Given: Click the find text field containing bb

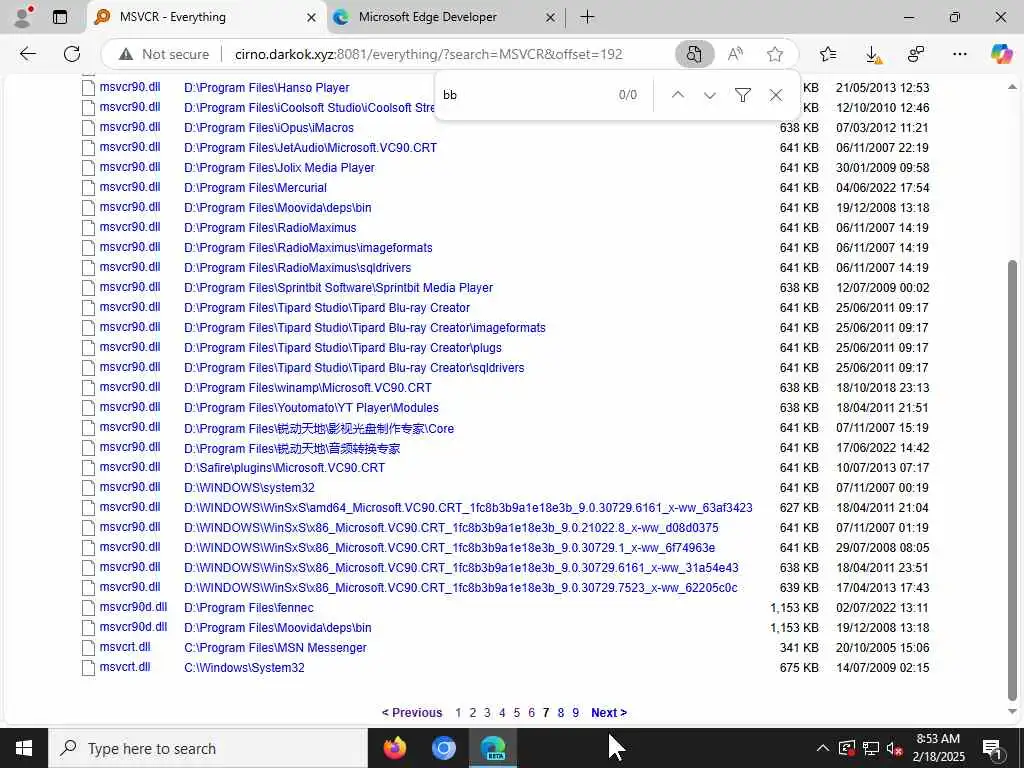Looking at the screenshot, I should click(526, 95).
